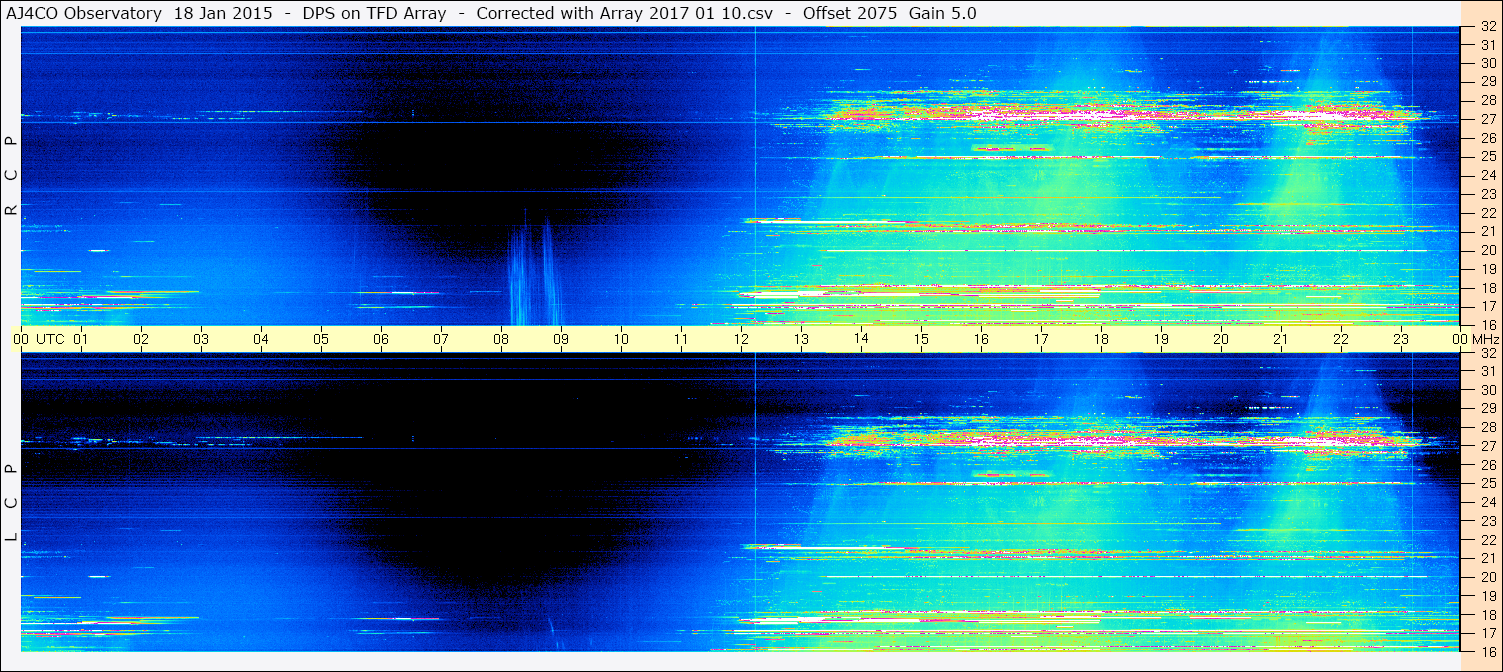Click the 26 MHz label on LCP scale
Viewport: 1503px width, 672px height.
click(1487, 465)
